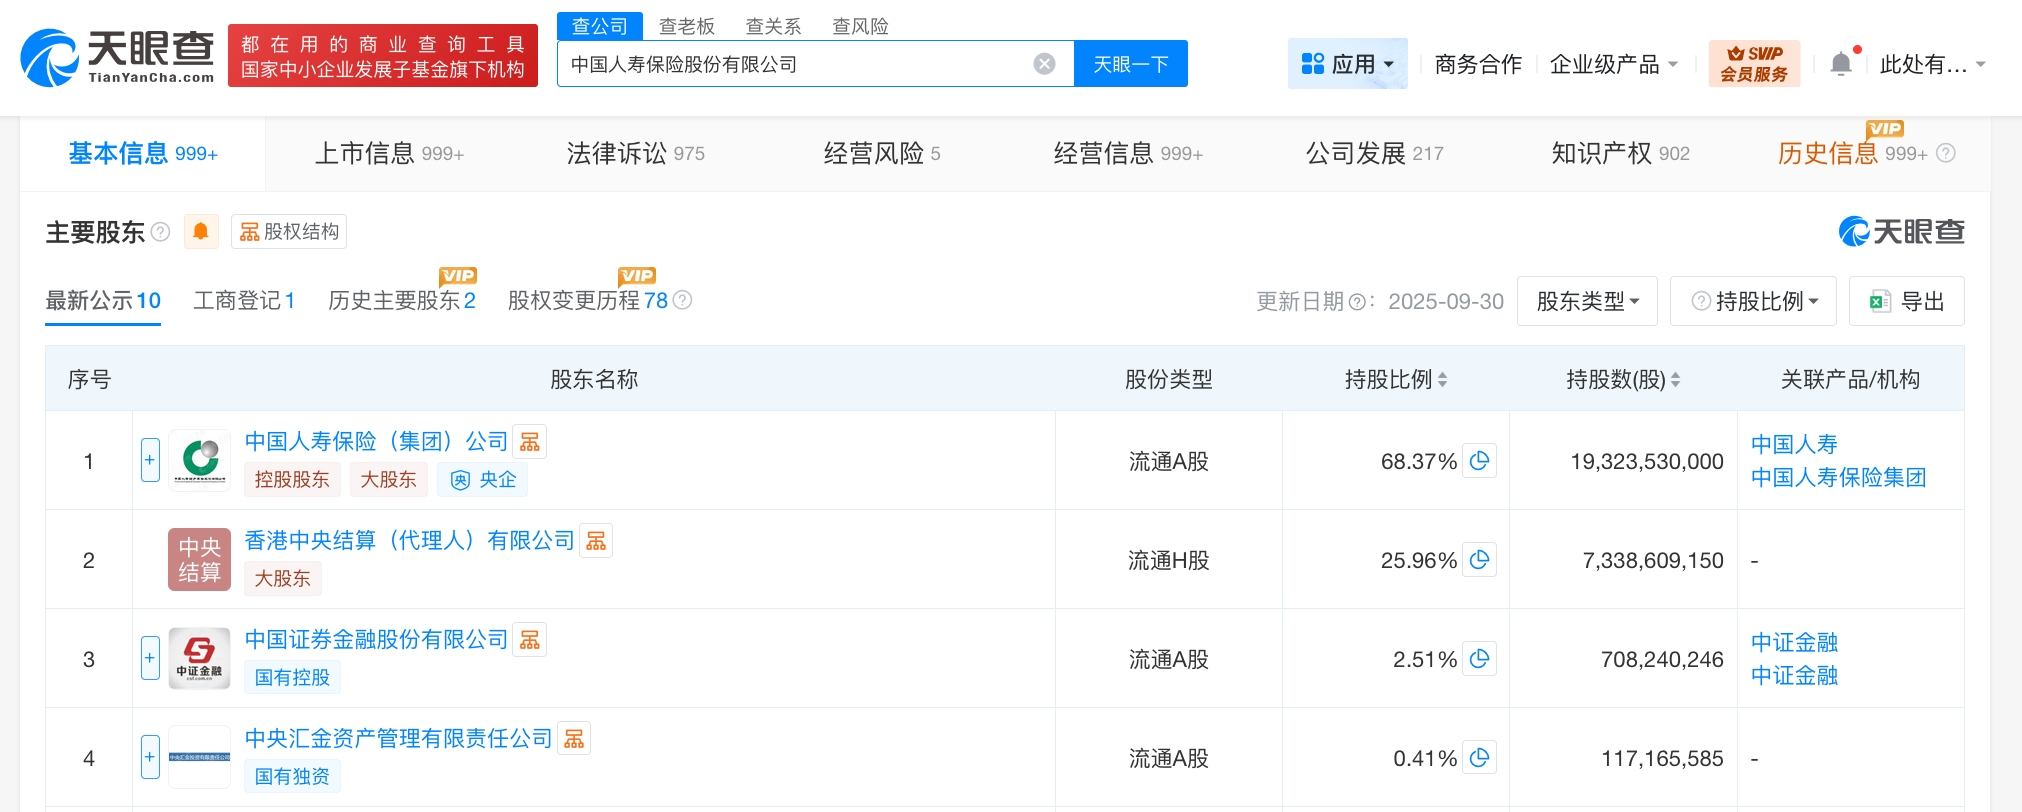The image size is (2022, 812).
Task: Expand the 应用 menu
Action: (1347, 64)
